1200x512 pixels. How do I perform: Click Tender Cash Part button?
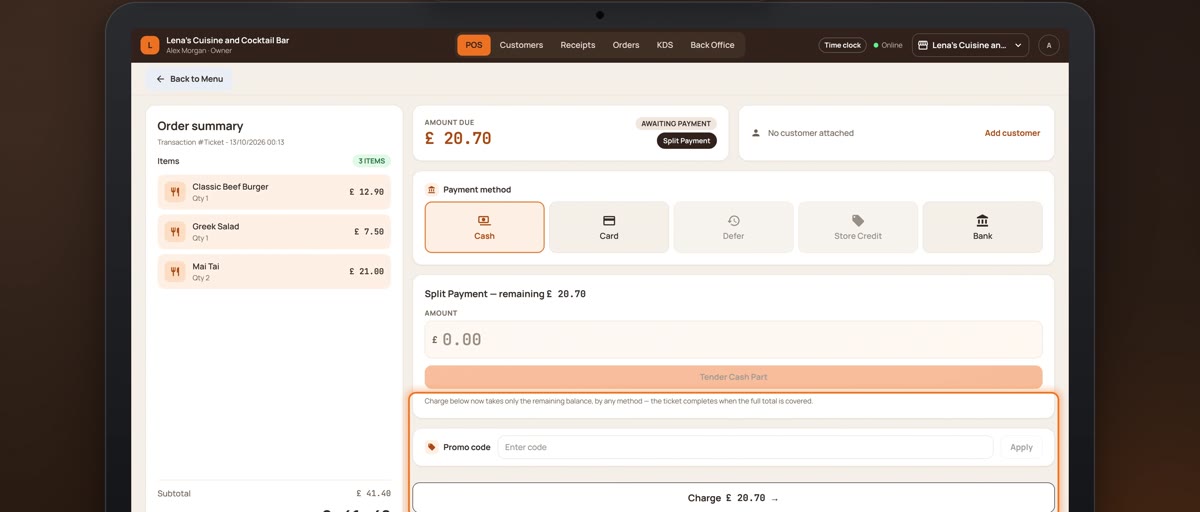[733, 377]
